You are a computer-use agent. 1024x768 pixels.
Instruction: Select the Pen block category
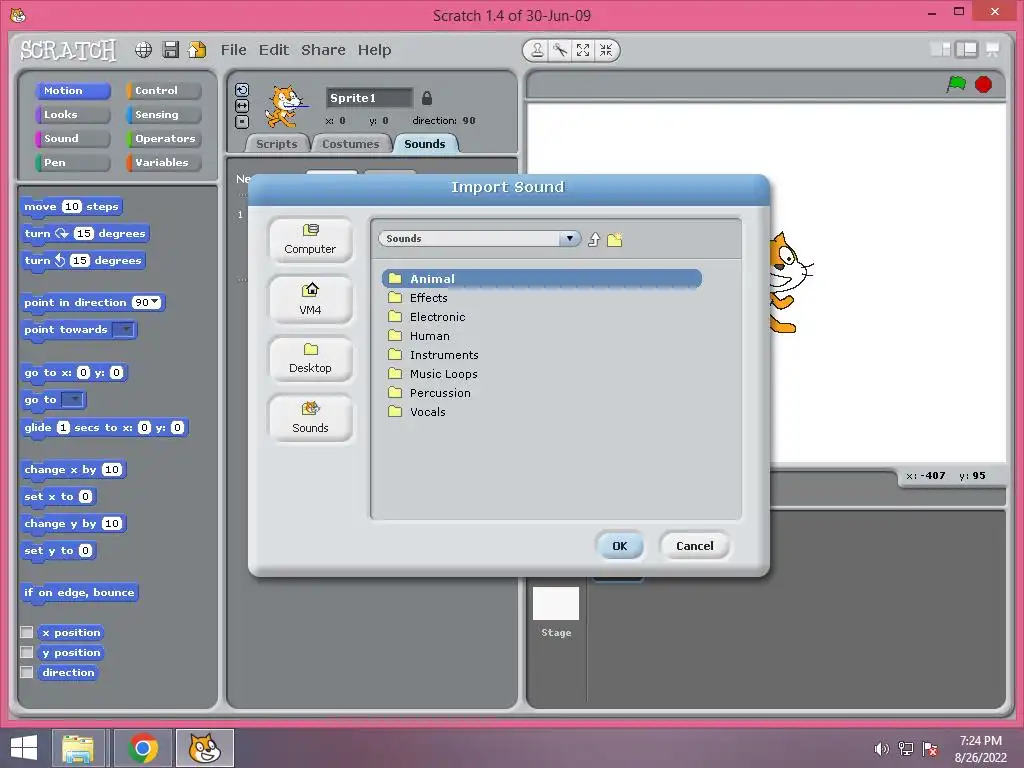pyautogui.click(x=72, y=163)
